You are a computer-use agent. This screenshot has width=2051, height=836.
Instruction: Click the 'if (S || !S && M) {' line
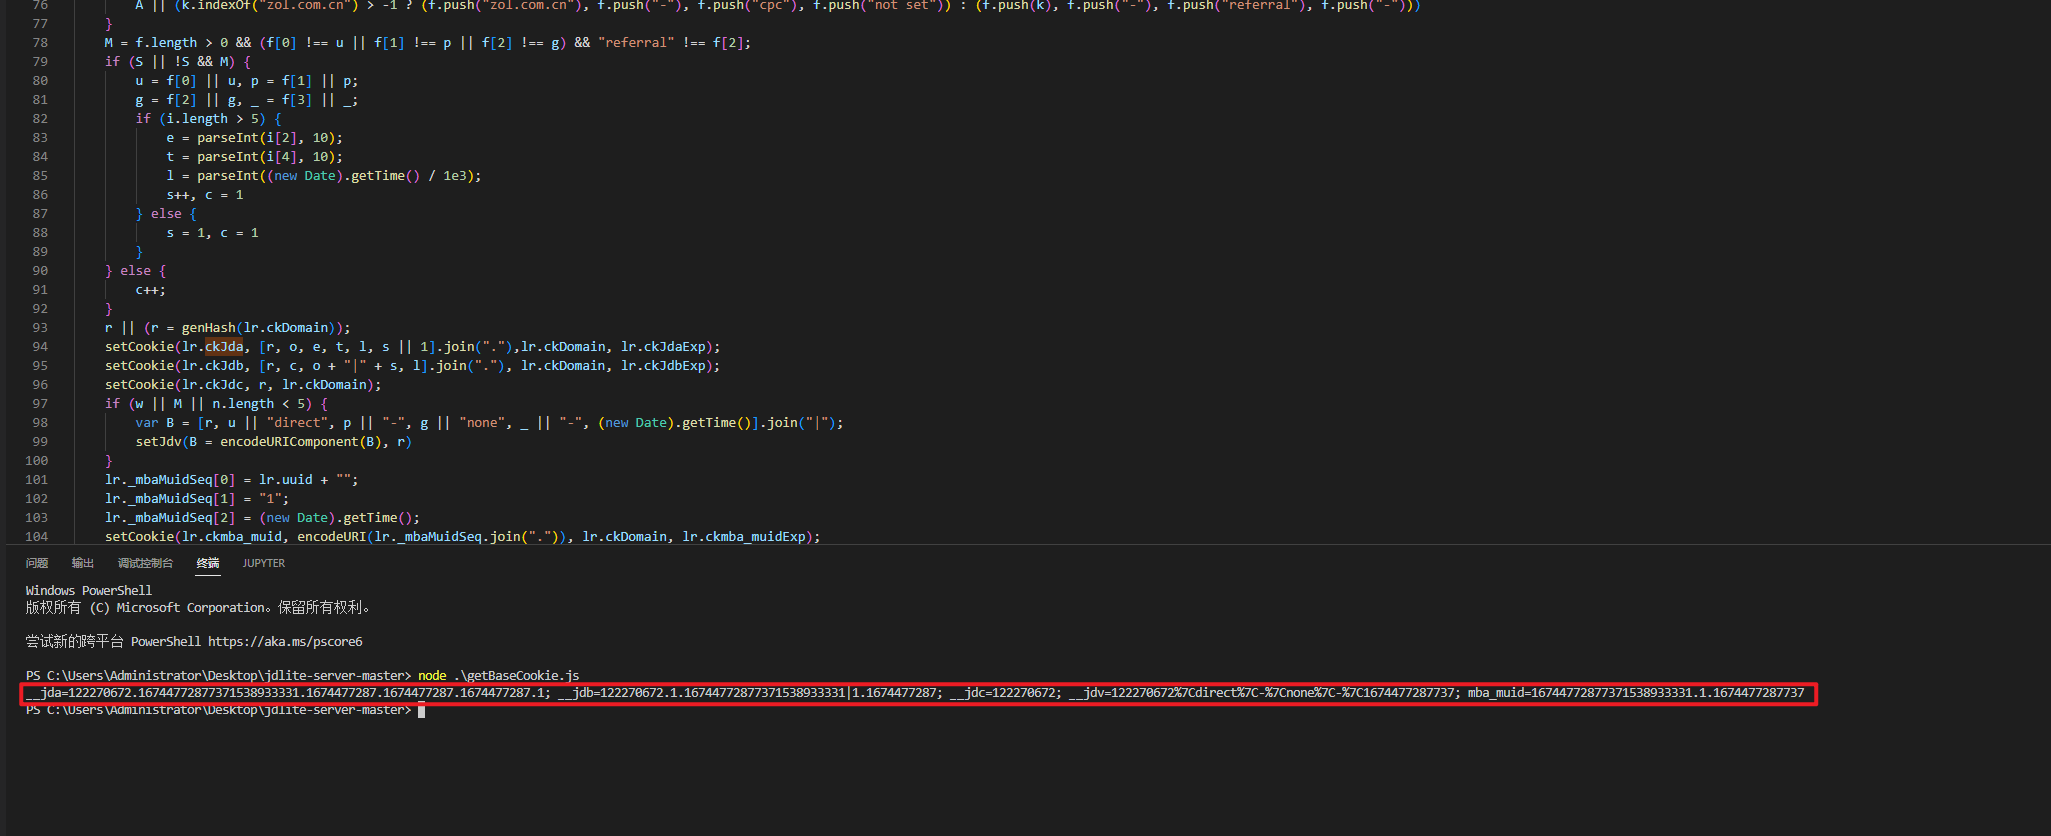[x=178, y=62]
